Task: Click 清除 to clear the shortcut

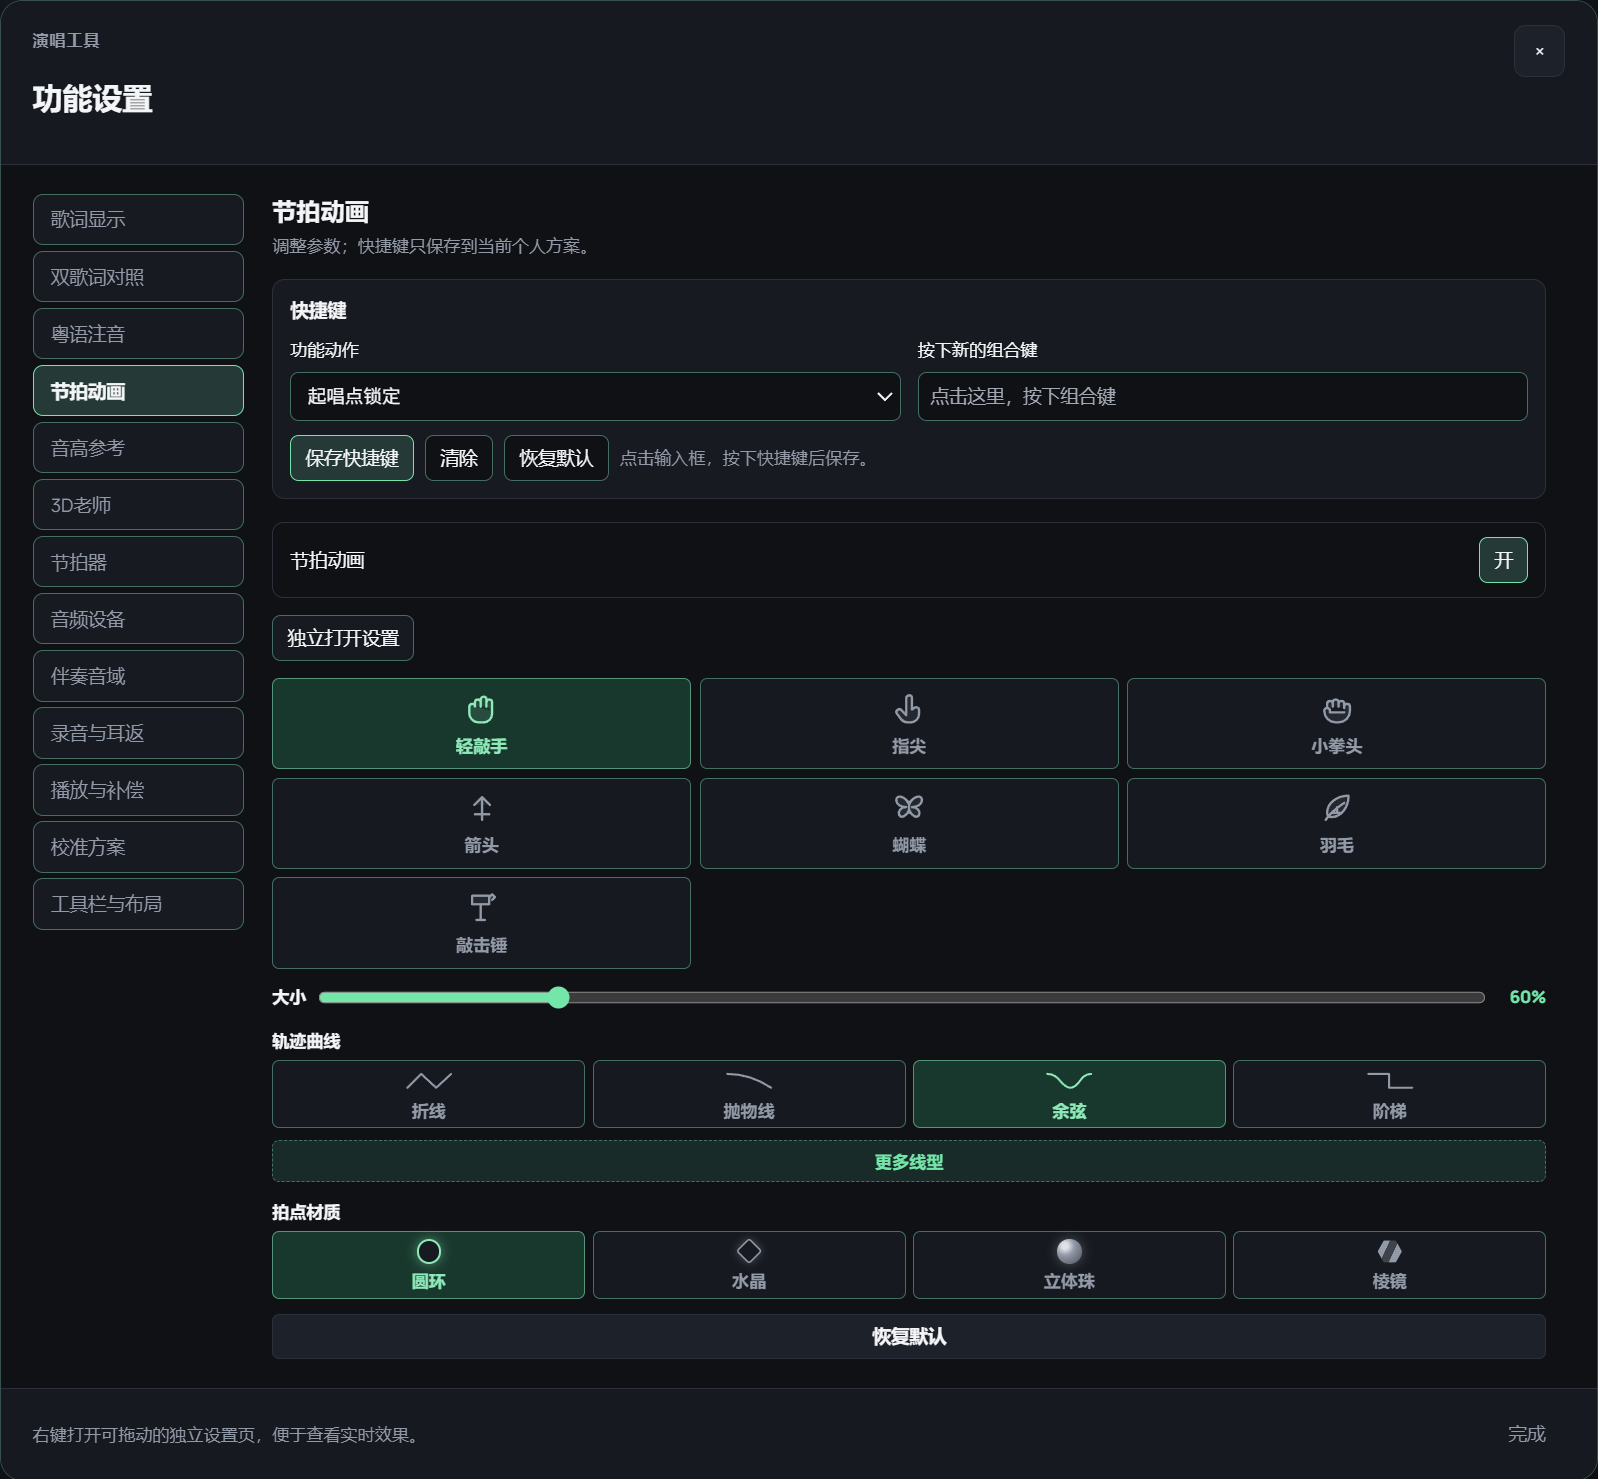Action: [459, 458]
